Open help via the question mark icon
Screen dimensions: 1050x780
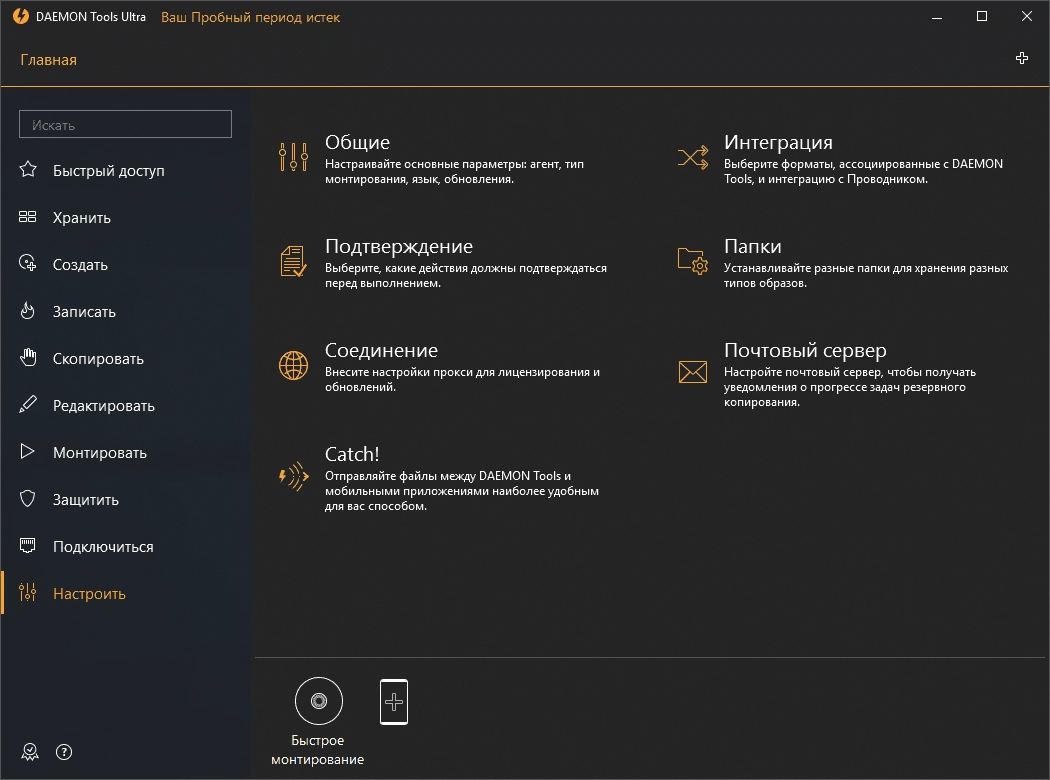64,752
